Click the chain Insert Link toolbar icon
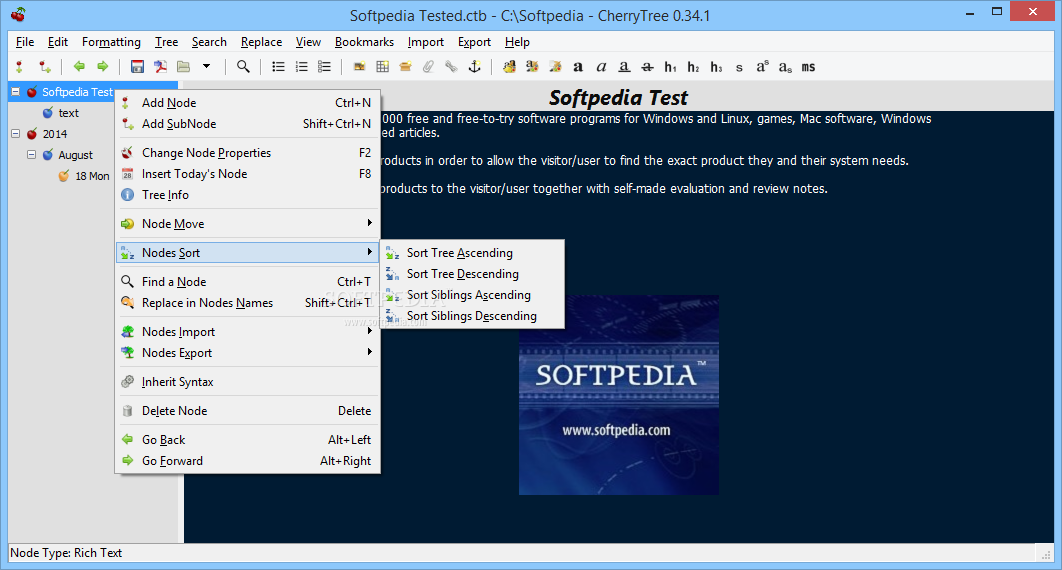 coord(451,66)
